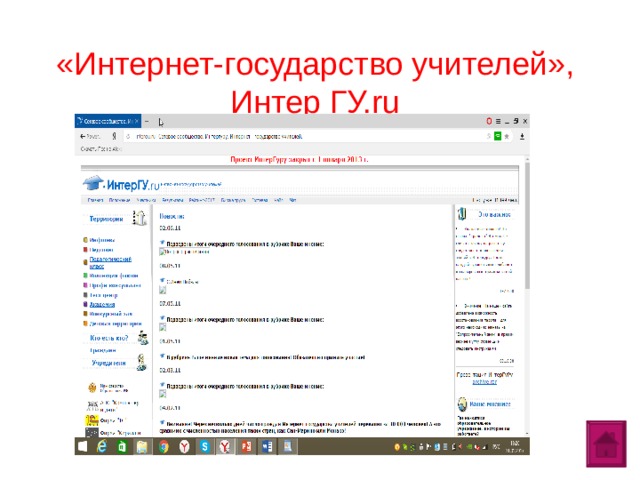Open the green Store app on taskbar
Image resolution: width=640 pixels, height=480 pixels.
(122, 447)
